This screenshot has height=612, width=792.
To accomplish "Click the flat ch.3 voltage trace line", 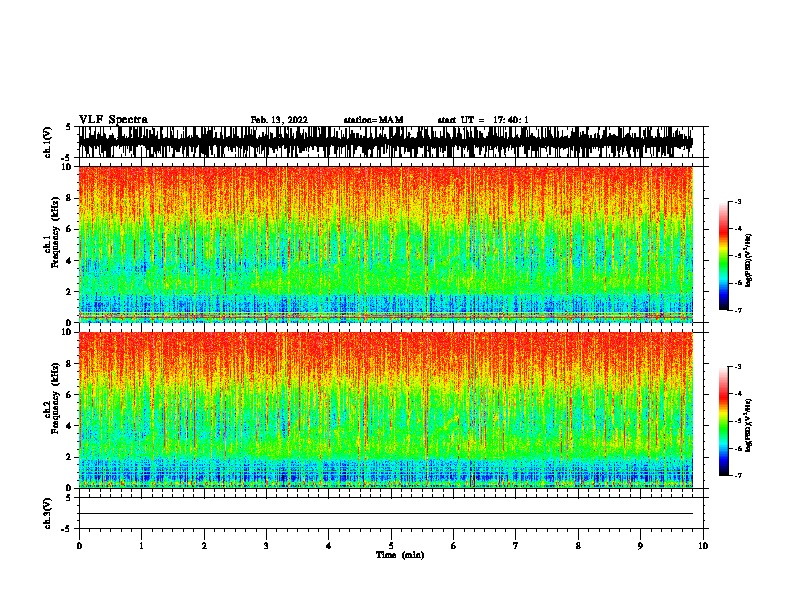I will tap(385, 514).
